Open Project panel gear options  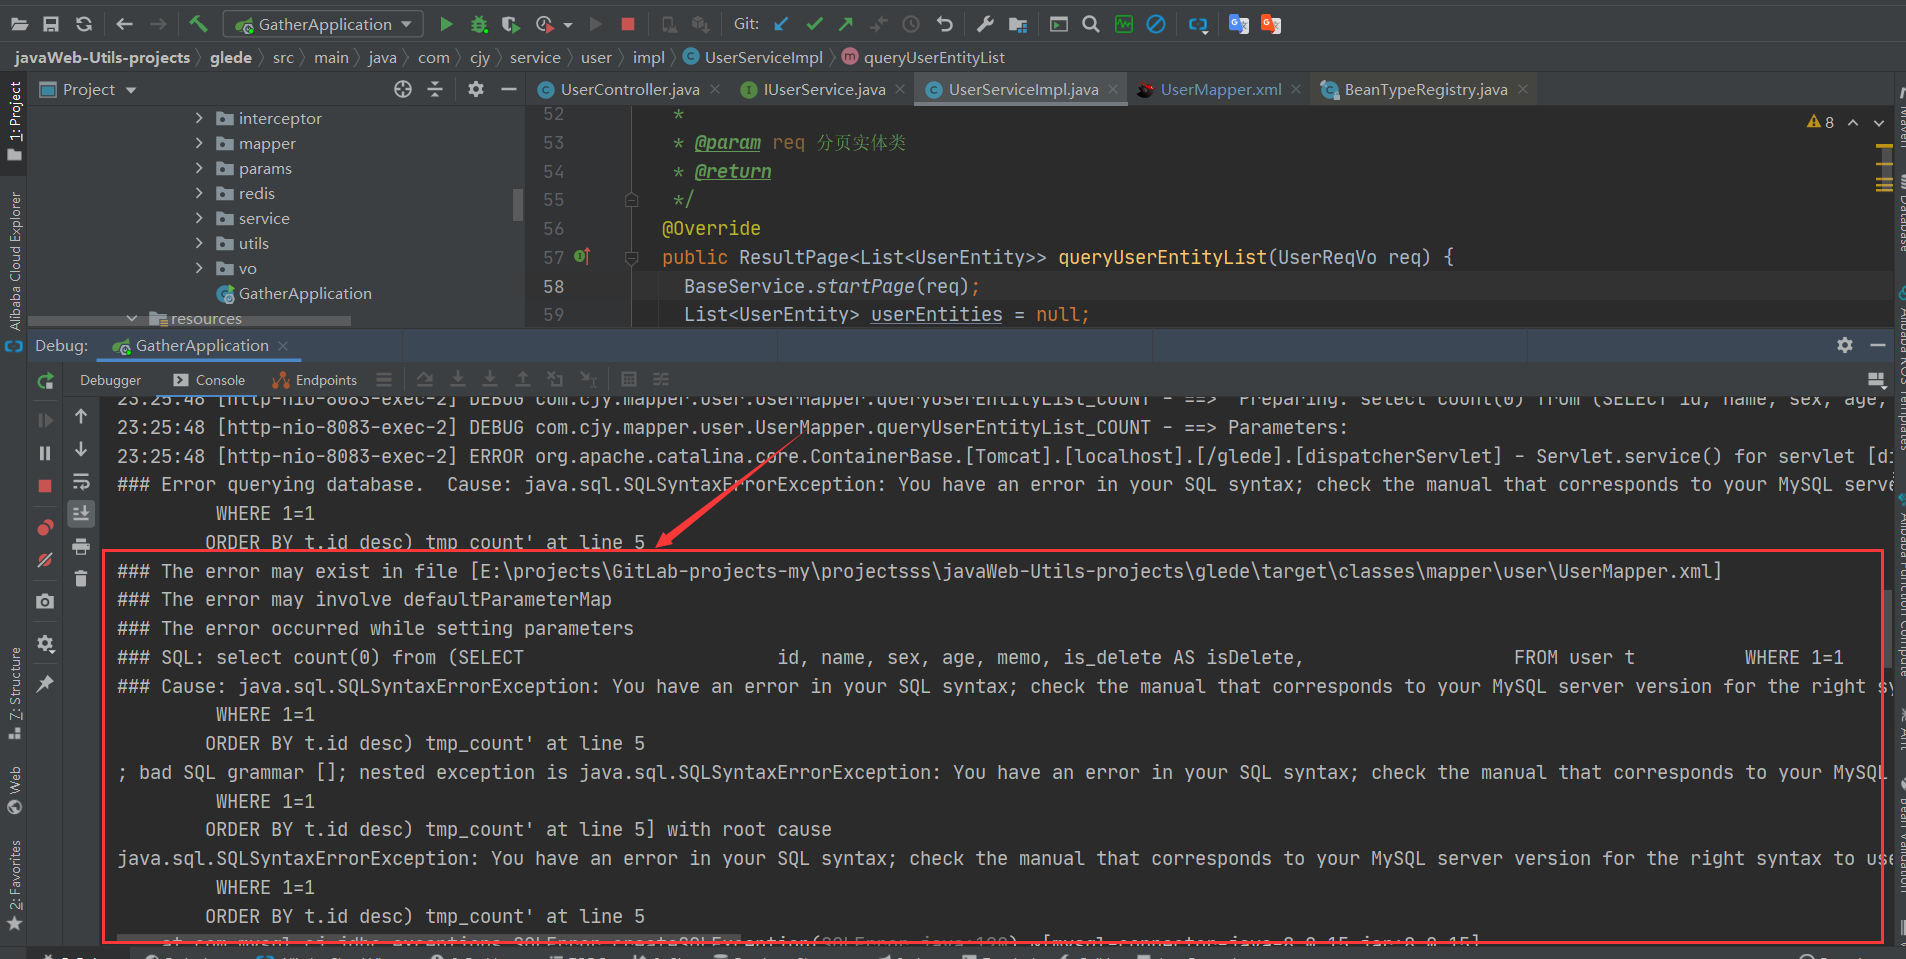tap(476, 89)
